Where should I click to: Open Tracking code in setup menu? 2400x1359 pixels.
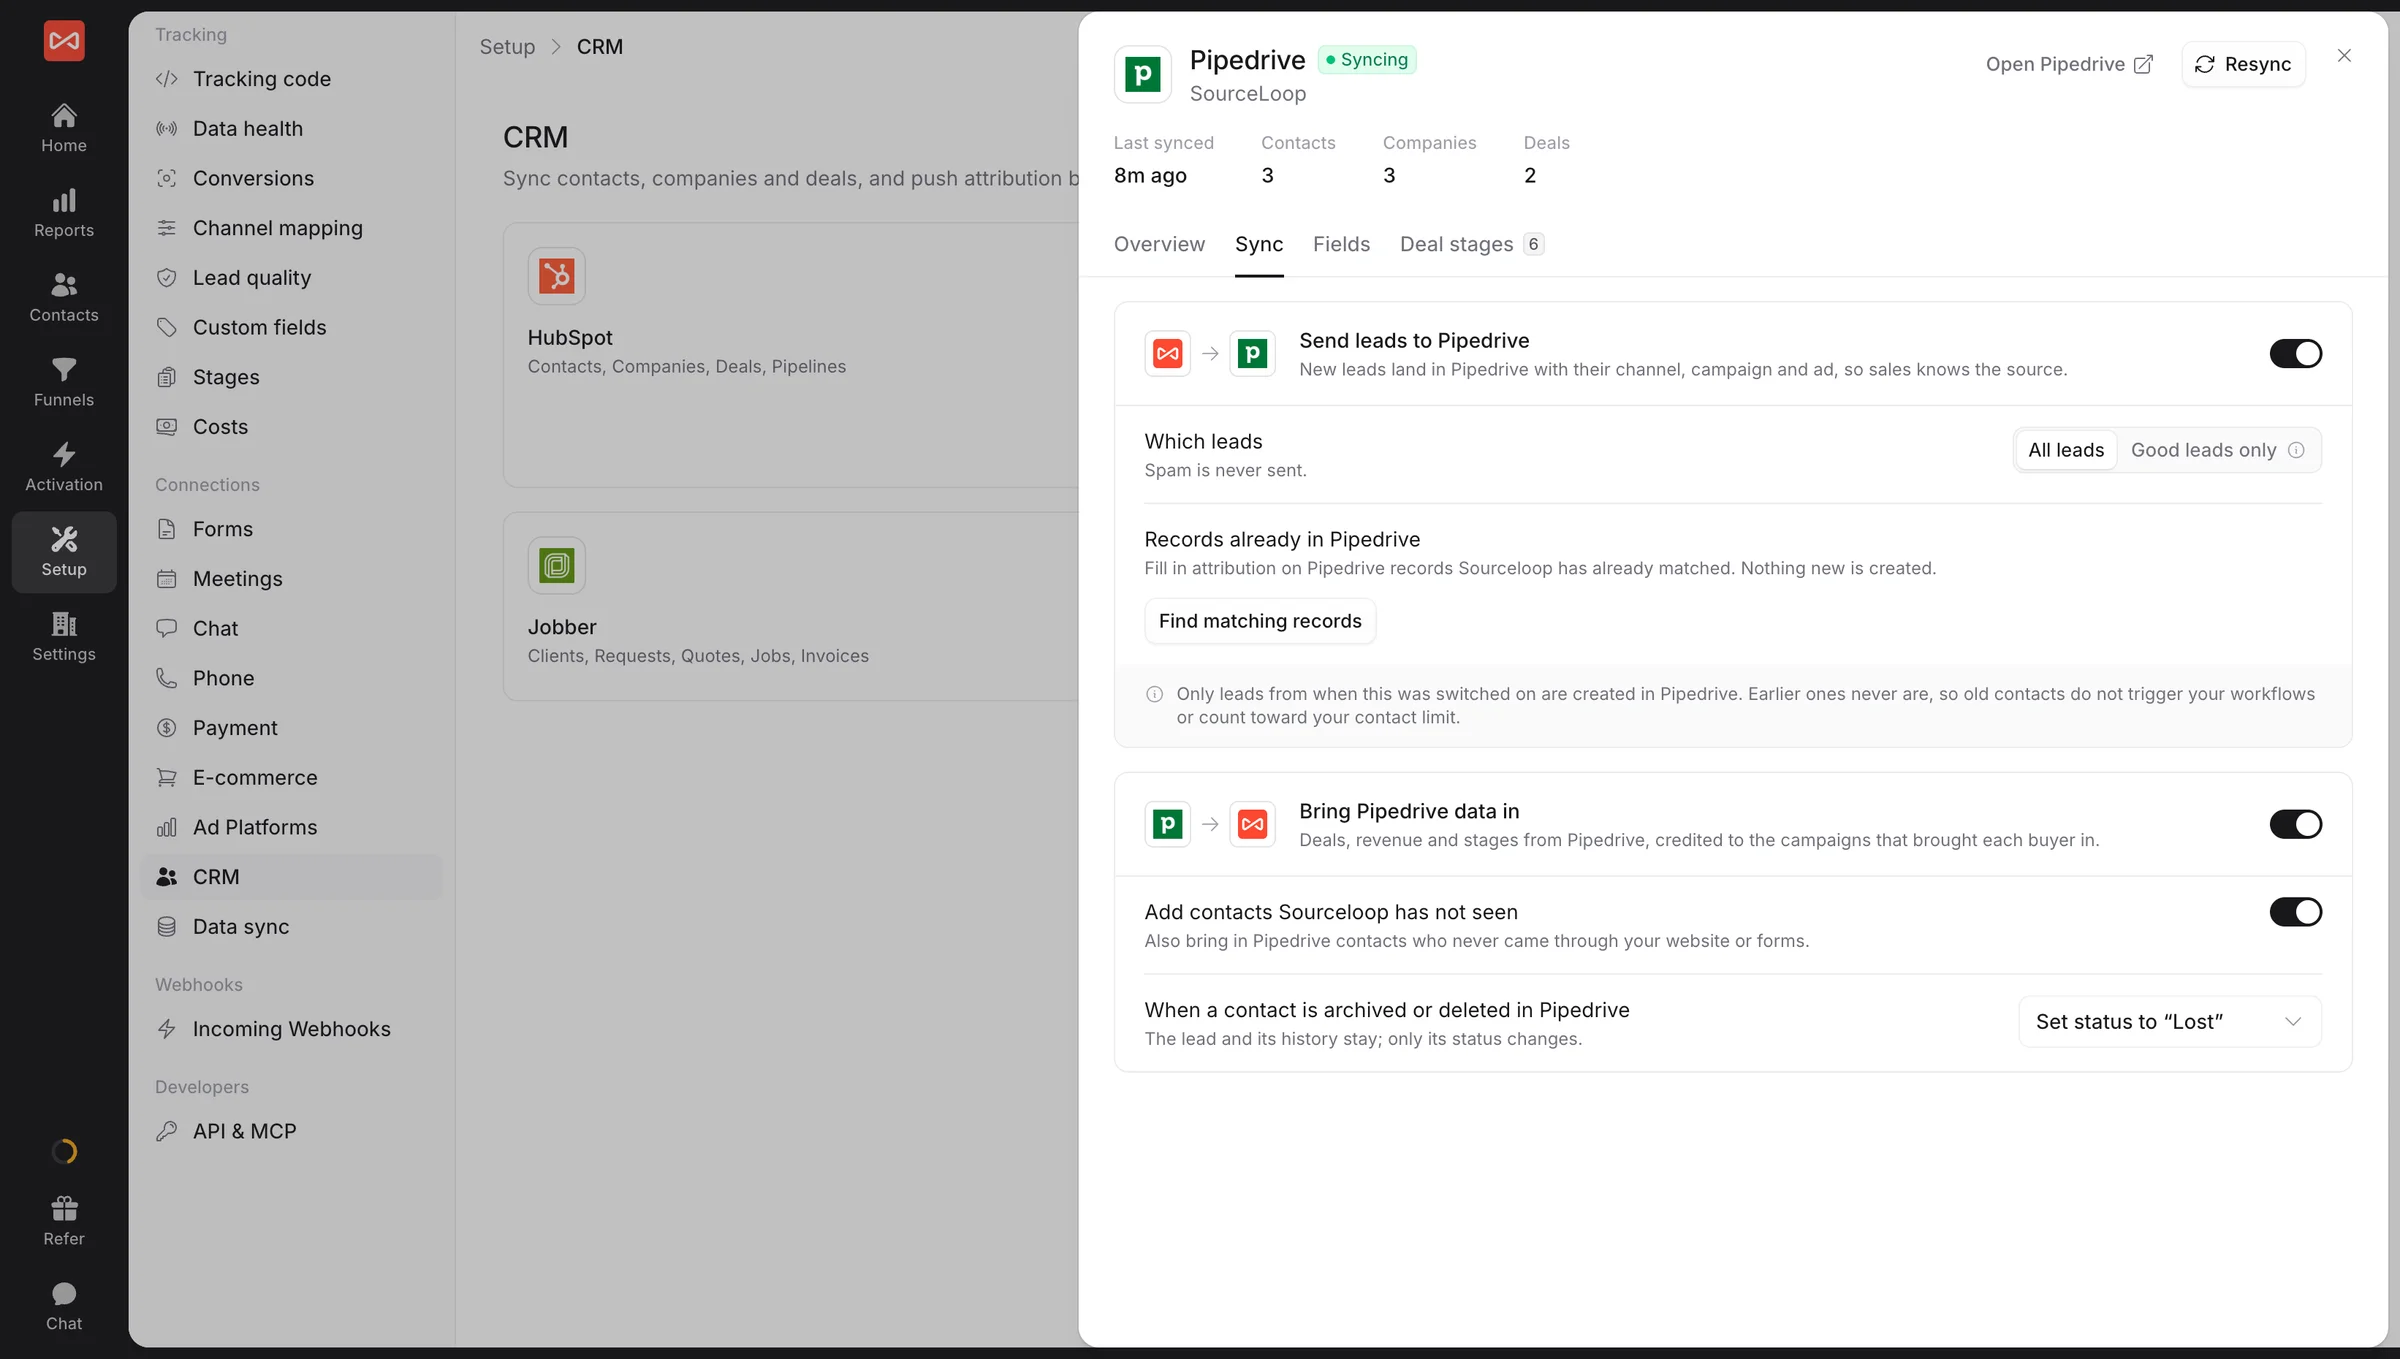point(291,79)
